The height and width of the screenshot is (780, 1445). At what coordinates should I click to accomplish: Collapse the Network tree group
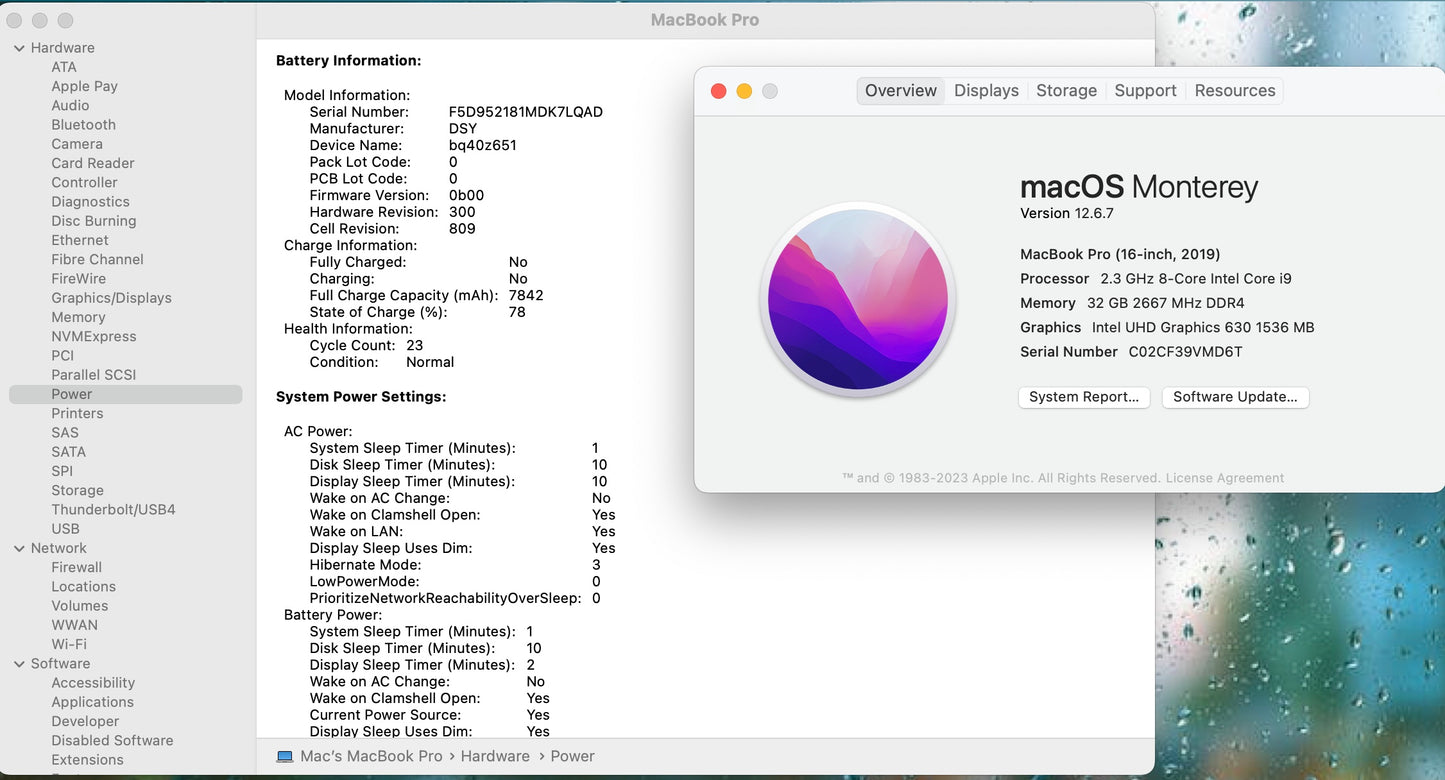(x=19, y=548)
